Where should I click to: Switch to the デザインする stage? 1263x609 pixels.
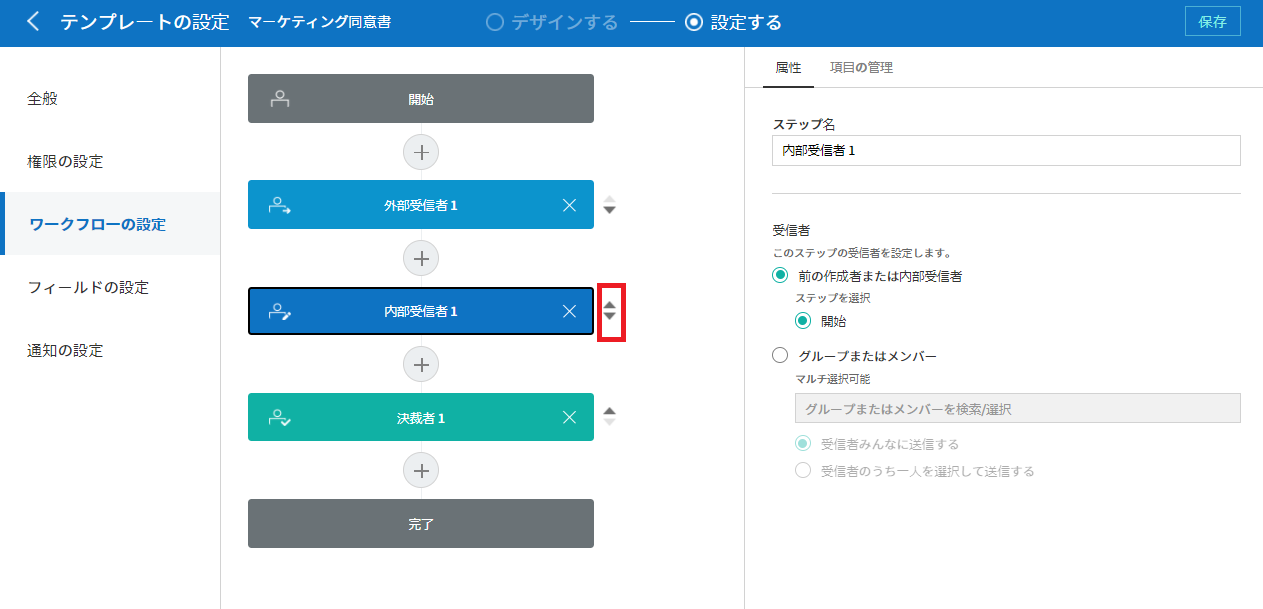click(x=552, y=22)
